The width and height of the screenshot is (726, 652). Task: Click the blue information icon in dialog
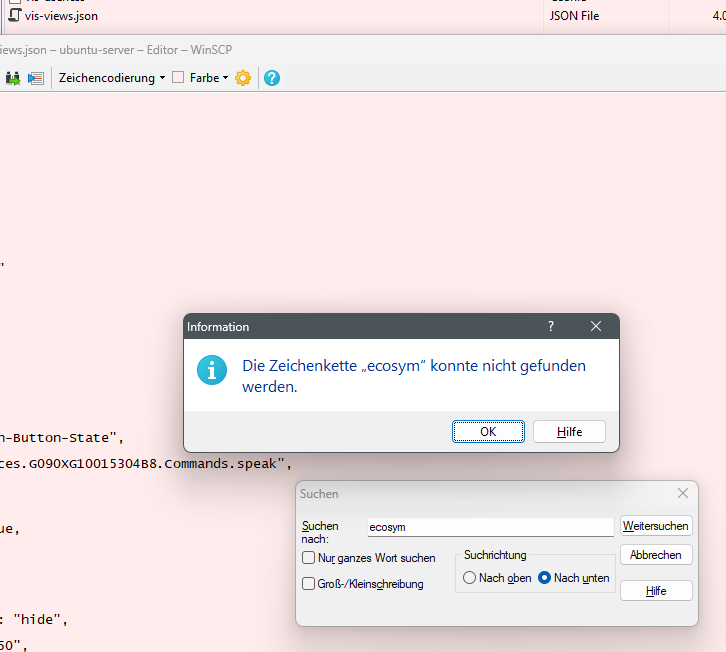tap(211, 370)
